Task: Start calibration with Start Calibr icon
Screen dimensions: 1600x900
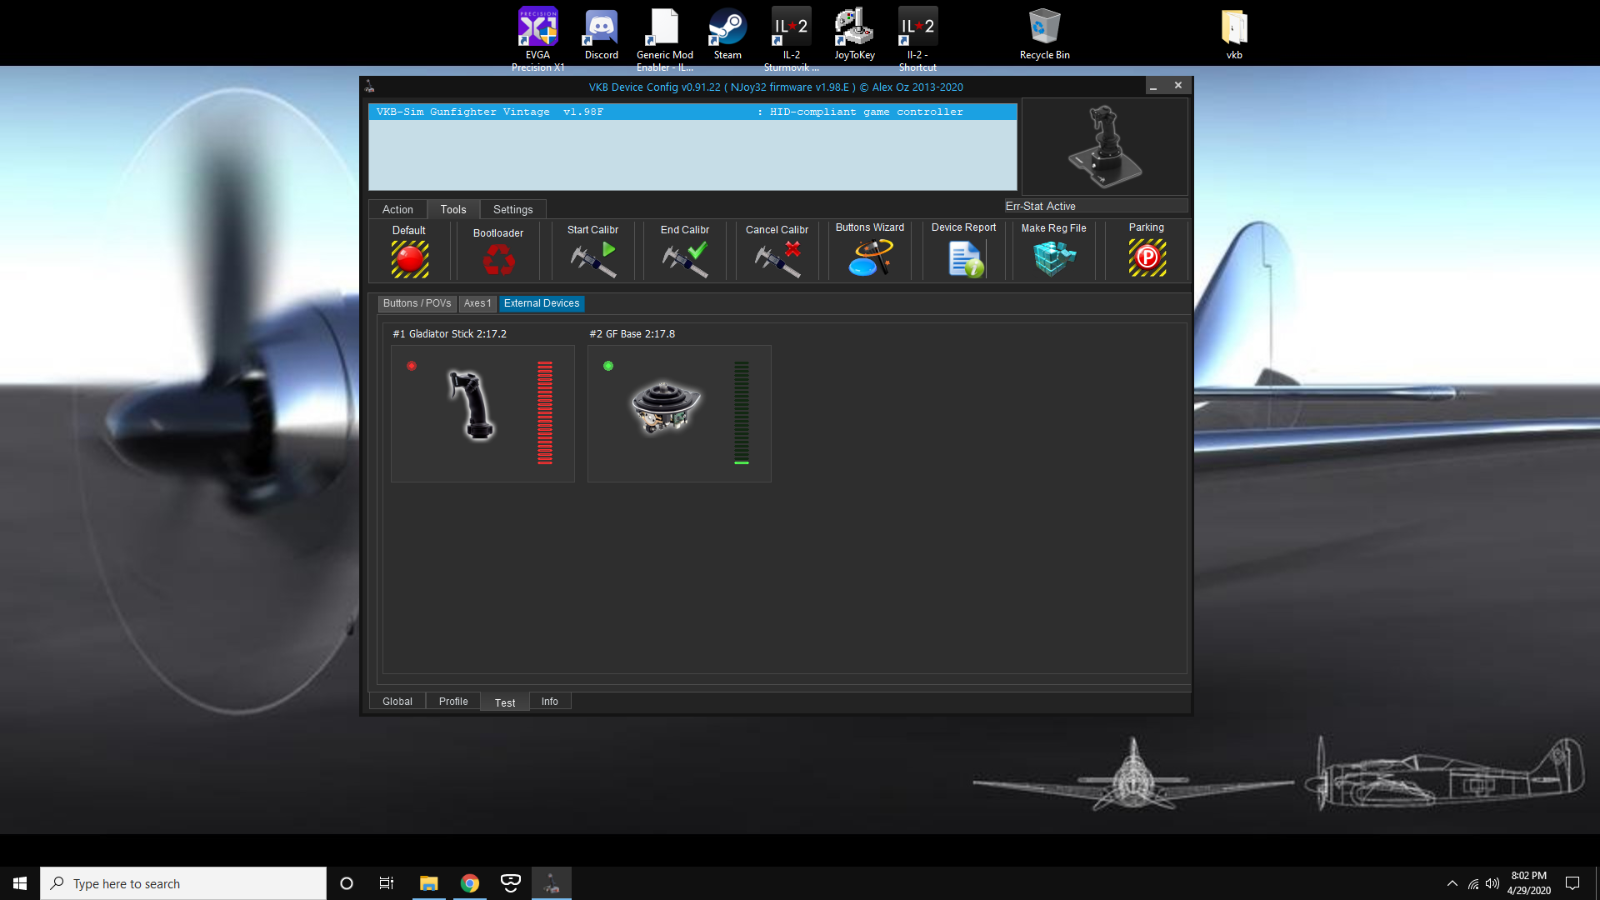Action: click(593, 260)
